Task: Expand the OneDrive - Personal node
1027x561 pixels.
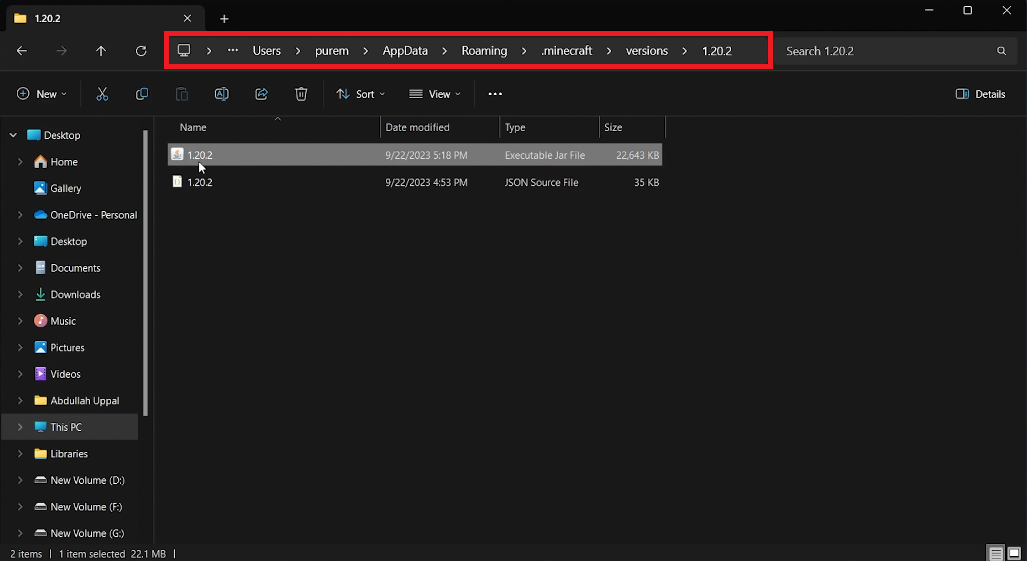Action: click(x=20, y=215)
